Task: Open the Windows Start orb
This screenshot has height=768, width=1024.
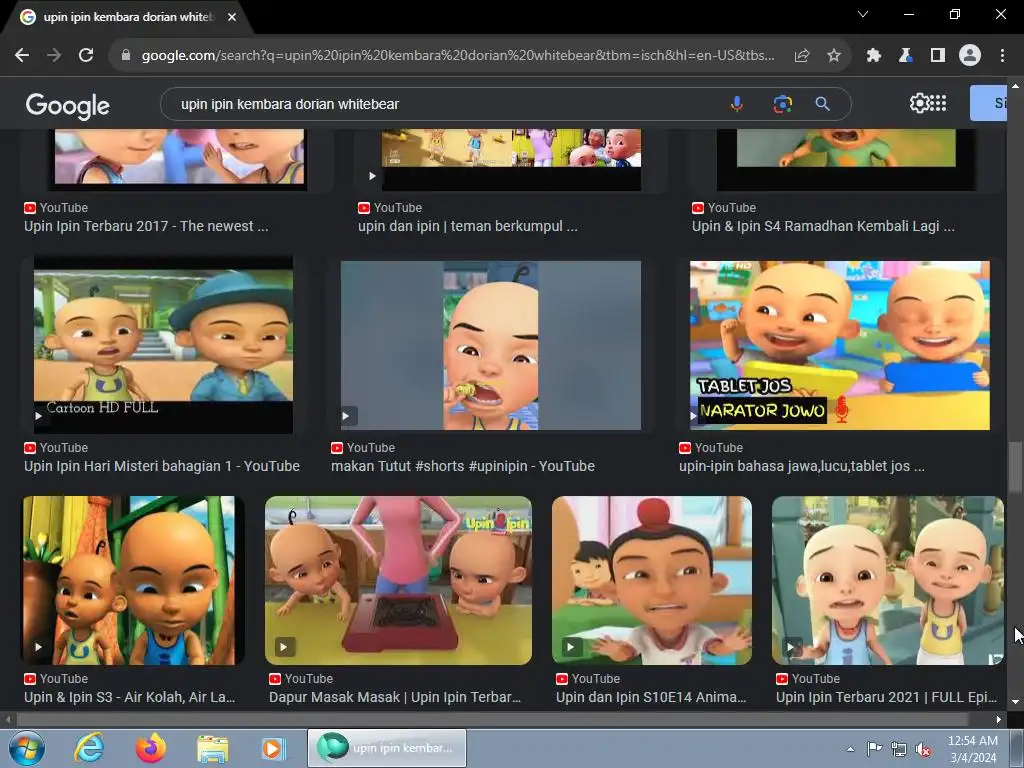Action: pyautogui.click(x=27, y=748)
